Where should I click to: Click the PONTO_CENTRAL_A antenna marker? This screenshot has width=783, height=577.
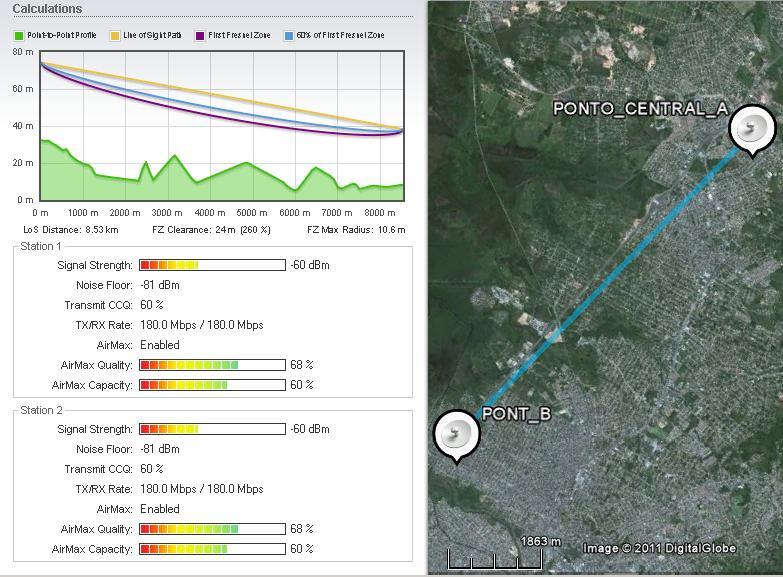(x=751, y=129)
